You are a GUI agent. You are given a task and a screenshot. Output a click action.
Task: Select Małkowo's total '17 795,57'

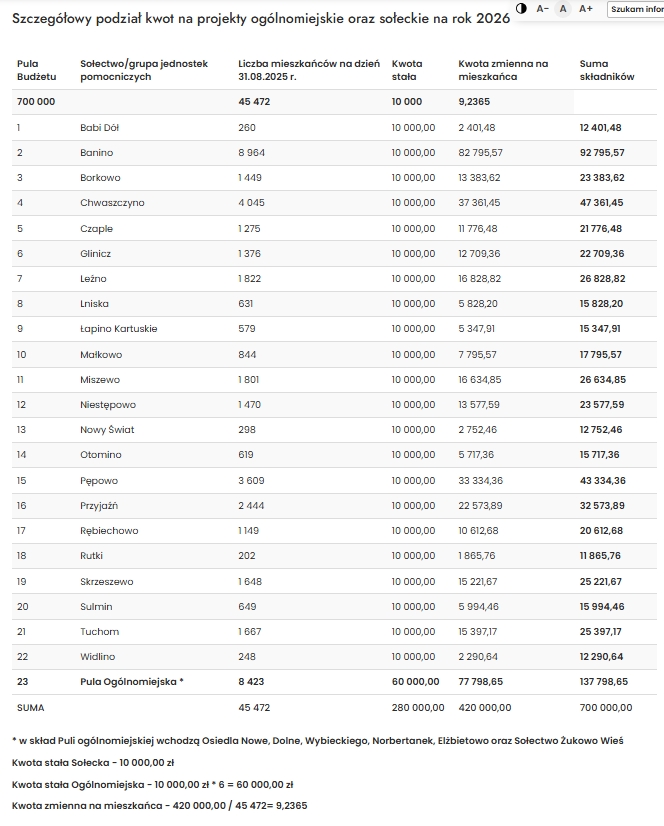[601, 355]
